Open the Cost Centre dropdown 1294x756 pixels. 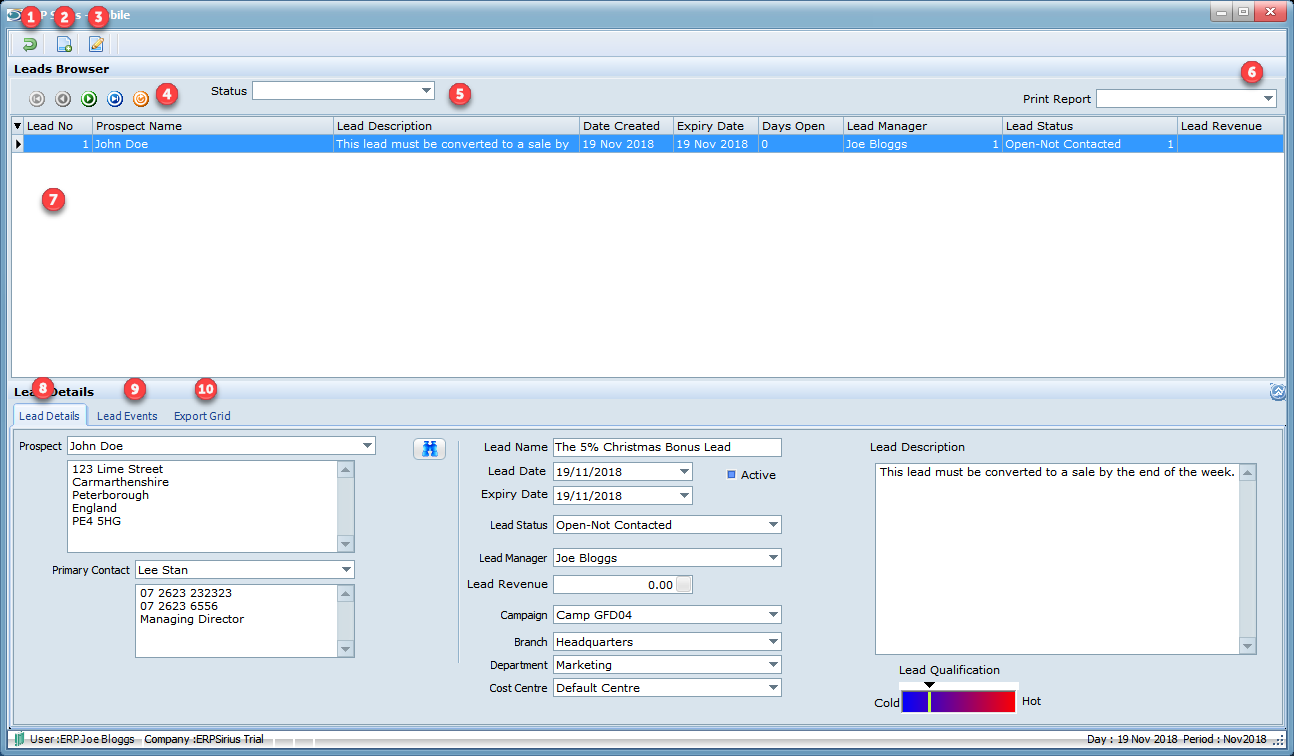773,688
